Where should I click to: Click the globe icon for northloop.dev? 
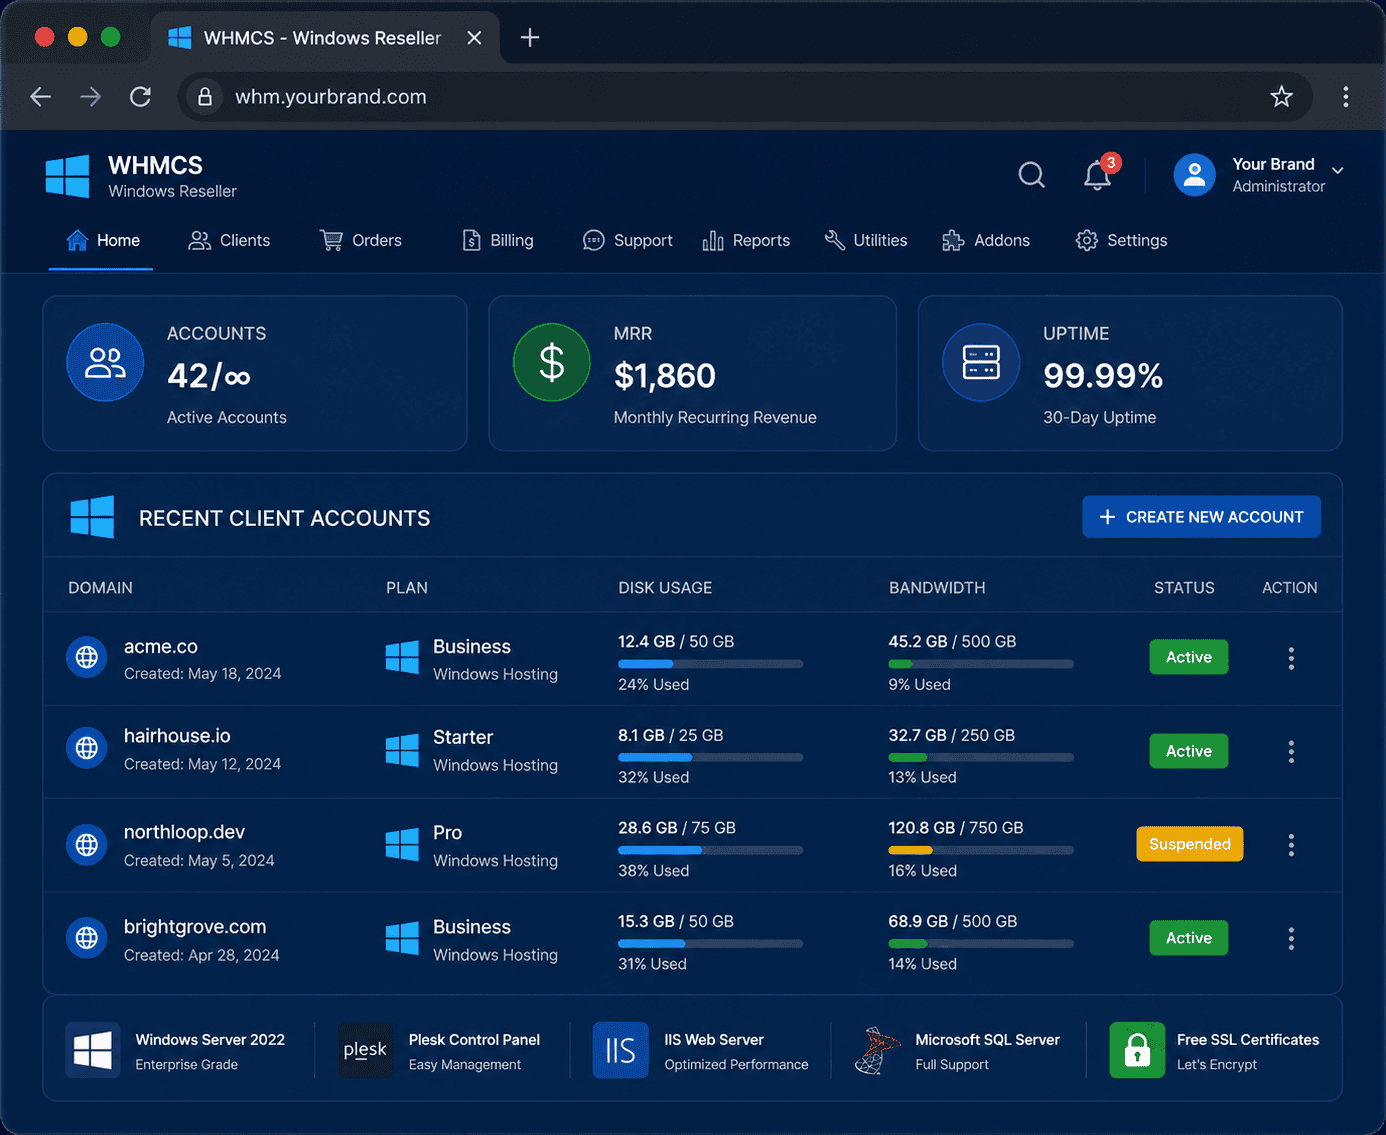click(x=87, y=845)
